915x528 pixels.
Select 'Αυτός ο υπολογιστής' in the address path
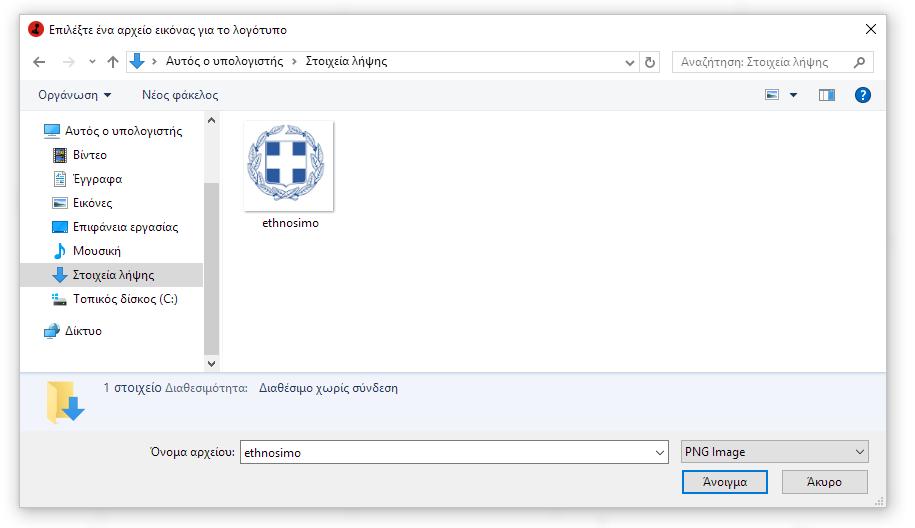(224, 61)
